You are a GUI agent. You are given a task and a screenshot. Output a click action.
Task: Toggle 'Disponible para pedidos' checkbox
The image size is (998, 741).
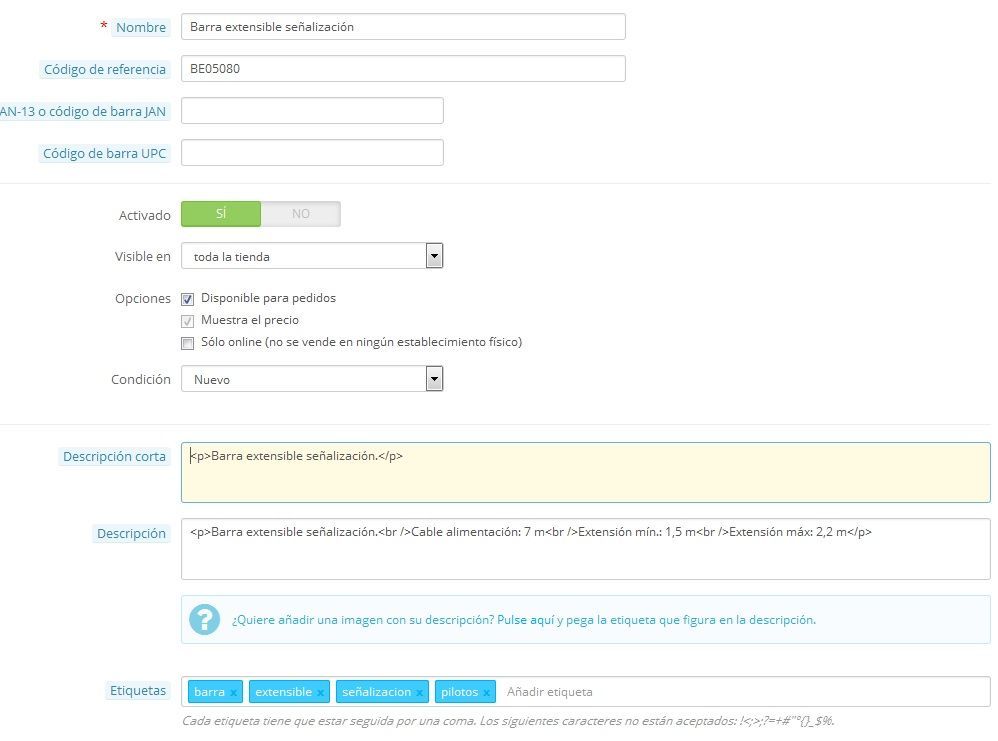coord(187,299)
